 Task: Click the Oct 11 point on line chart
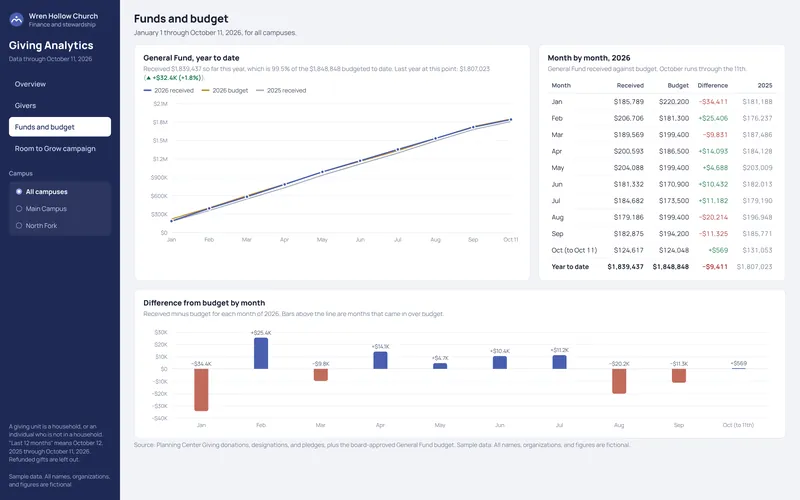tap(511, 120)
